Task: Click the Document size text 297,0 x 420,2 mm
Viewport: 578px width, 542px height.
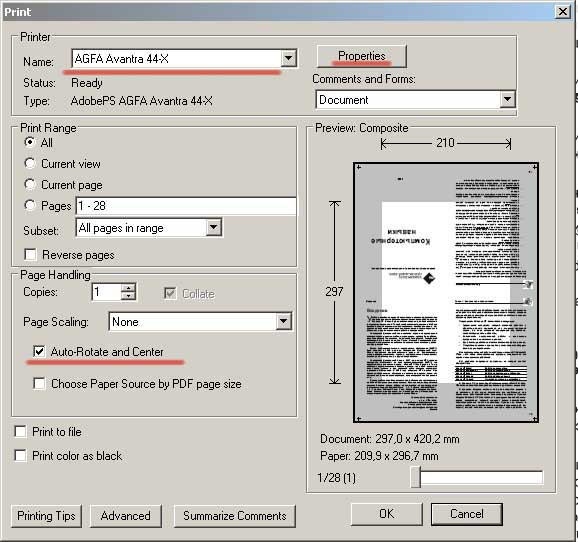Action: point(417,439)
